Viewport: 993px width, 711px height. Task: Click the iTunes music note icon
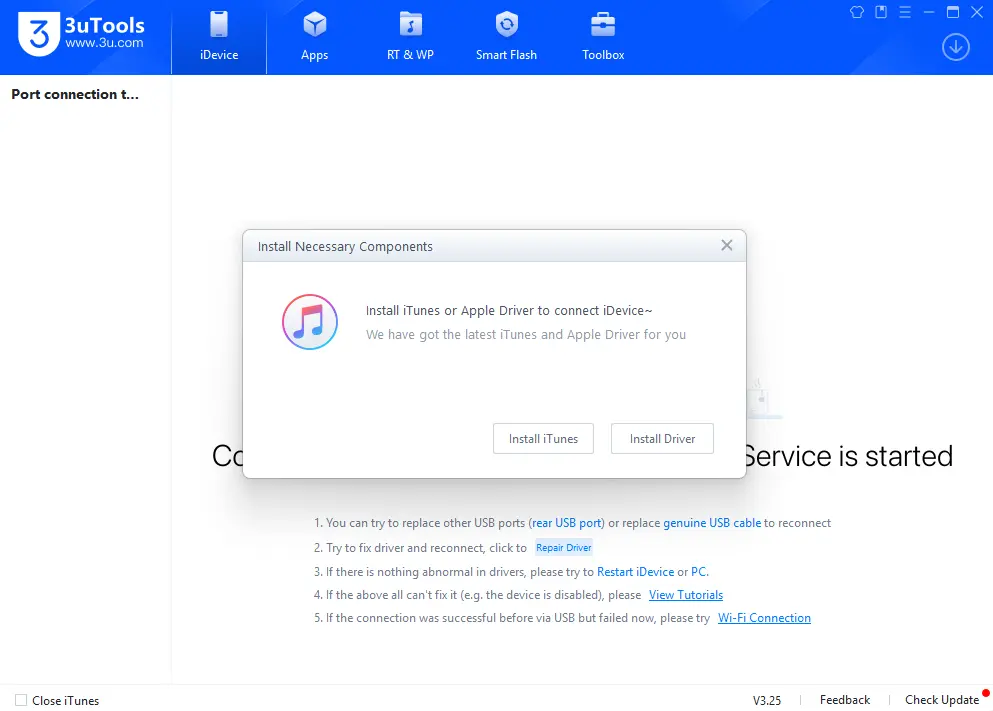point(309,322)
